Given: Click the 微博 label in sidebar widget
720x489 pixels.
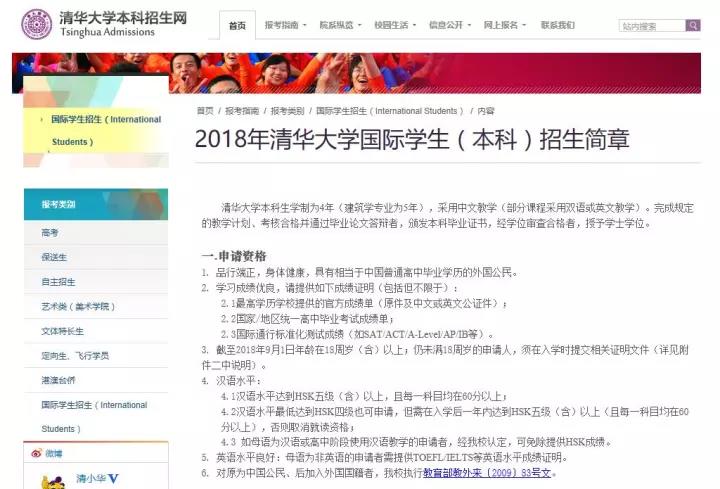Looking at the screenshot, I should coord(54,454).
